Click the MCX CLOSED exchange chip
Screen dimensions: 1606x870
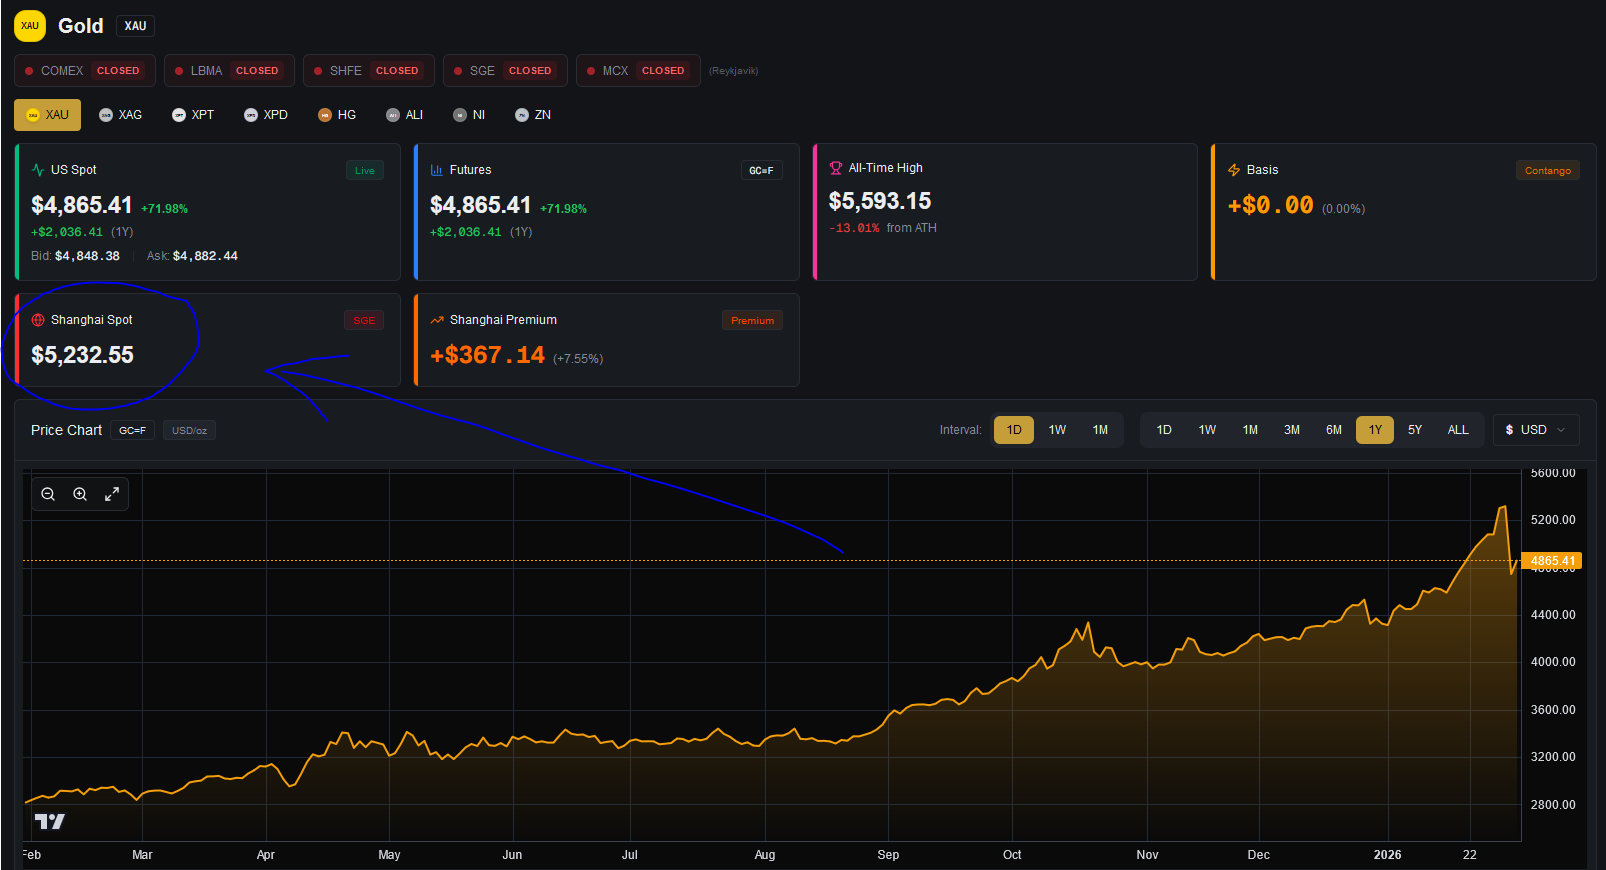638,71
